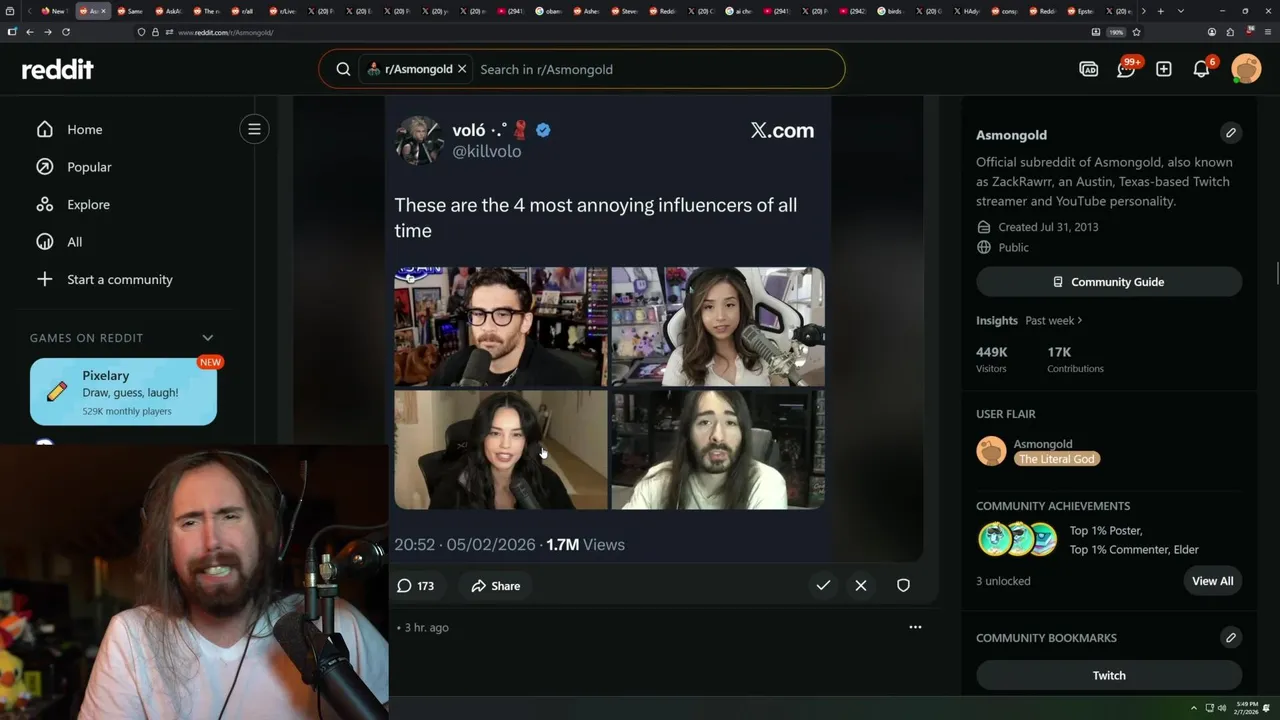Show hidden system tray icons
The image size is (1280, 720).
pos(1193,708)
